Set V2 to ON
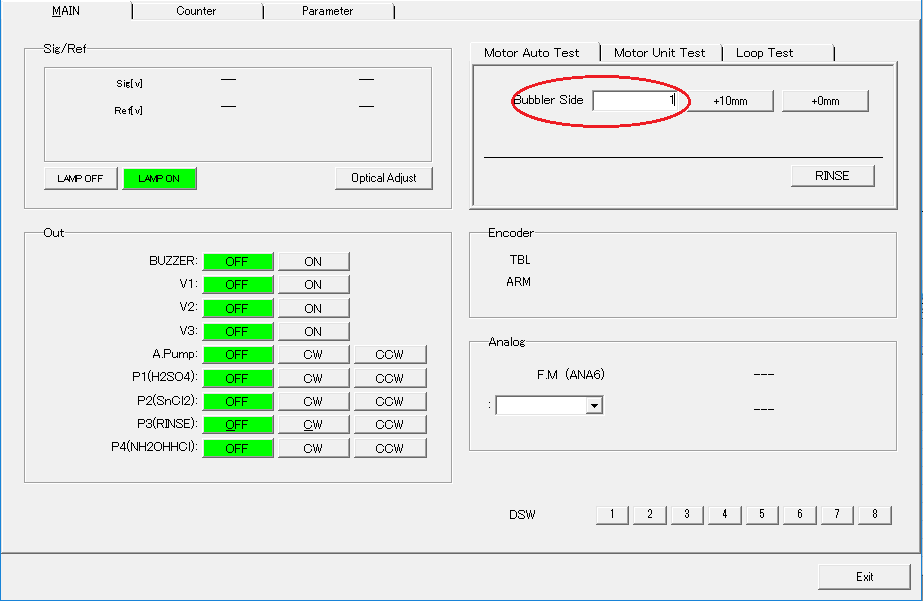 (x=313, y=308)
